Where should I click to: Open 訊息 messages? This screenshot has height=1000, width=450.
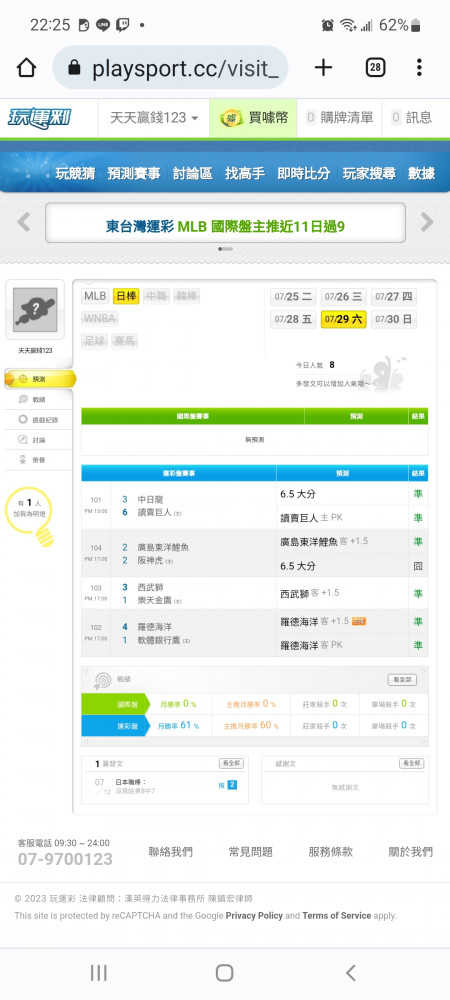click(412, 118)
